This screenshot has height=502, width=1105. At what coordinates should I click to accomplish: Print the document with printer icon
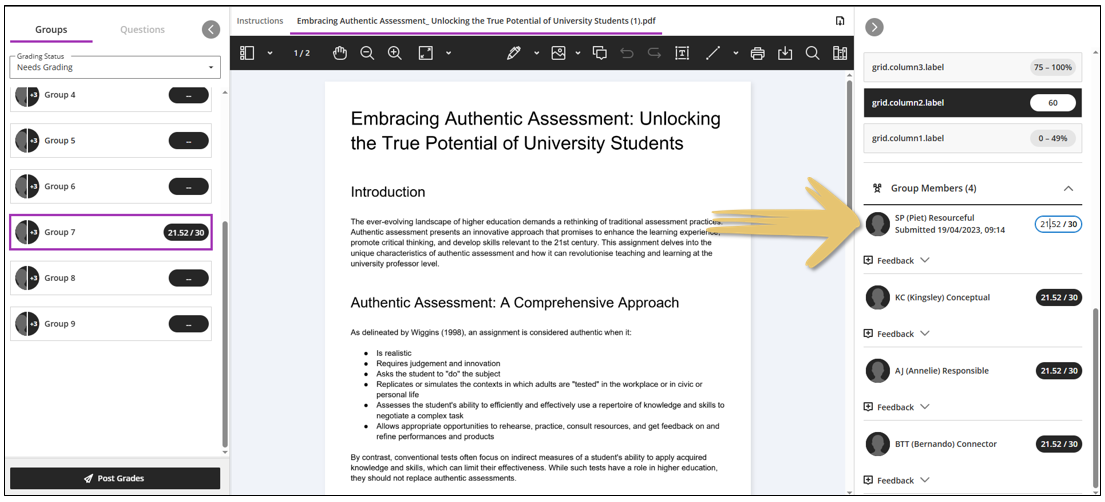[x=757, y=53]
